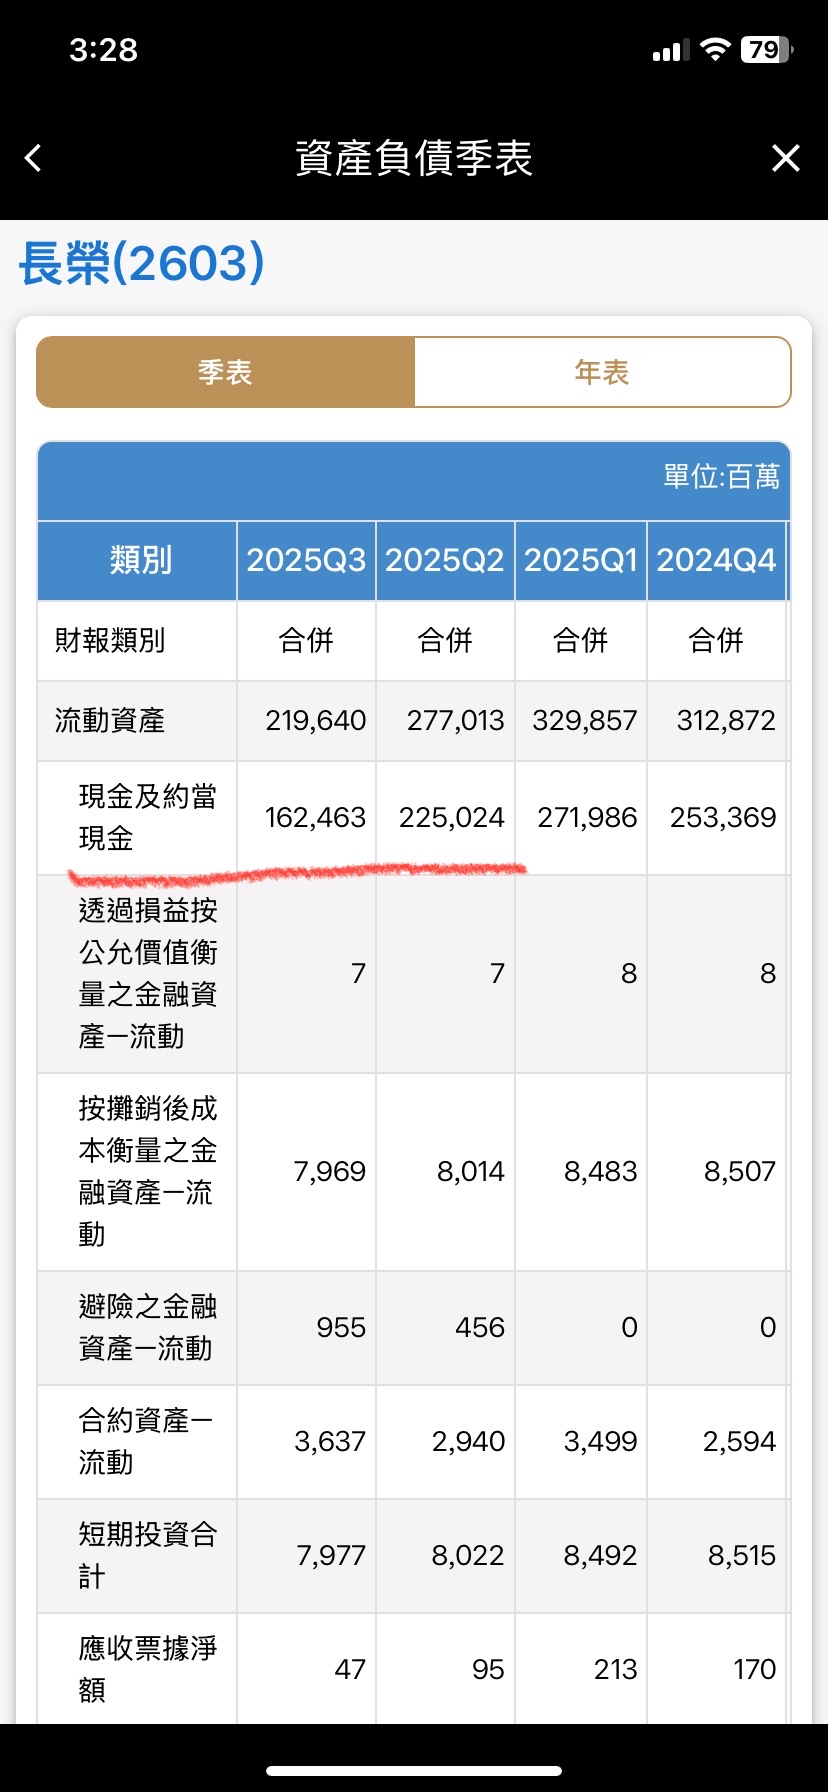
Task: Tap the back arrow icon
Action: click(x=33, y=158)
